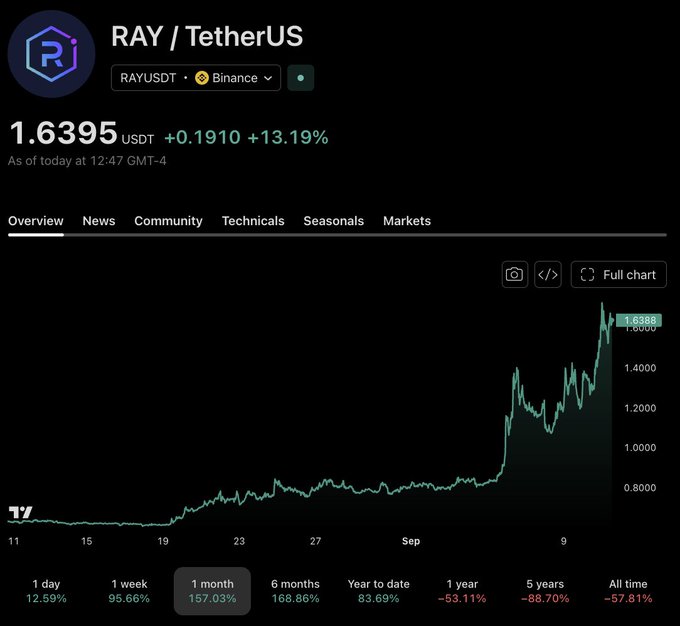Switch to the Overview tab

click(x=36, y=221)
